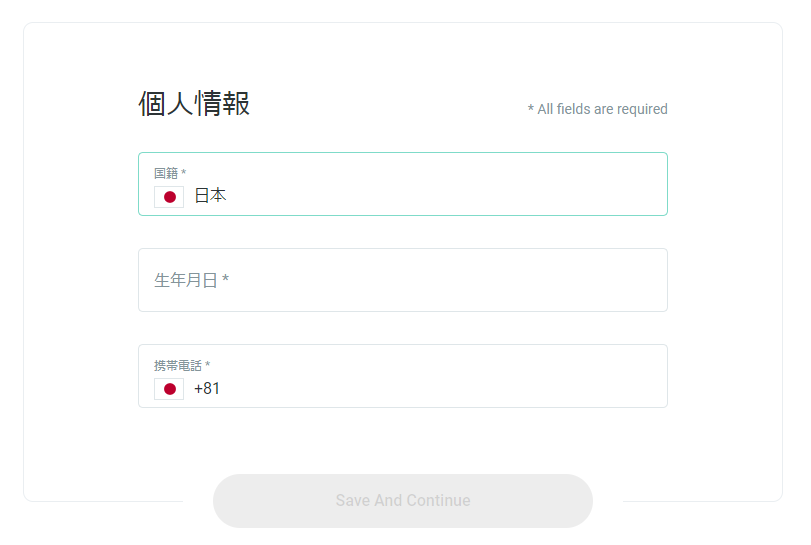Click the Japan flag in 国籍 field
Image resolution: width=811 pixels, height=545 pixels.
pyautogui.click(x=169, y=196)
